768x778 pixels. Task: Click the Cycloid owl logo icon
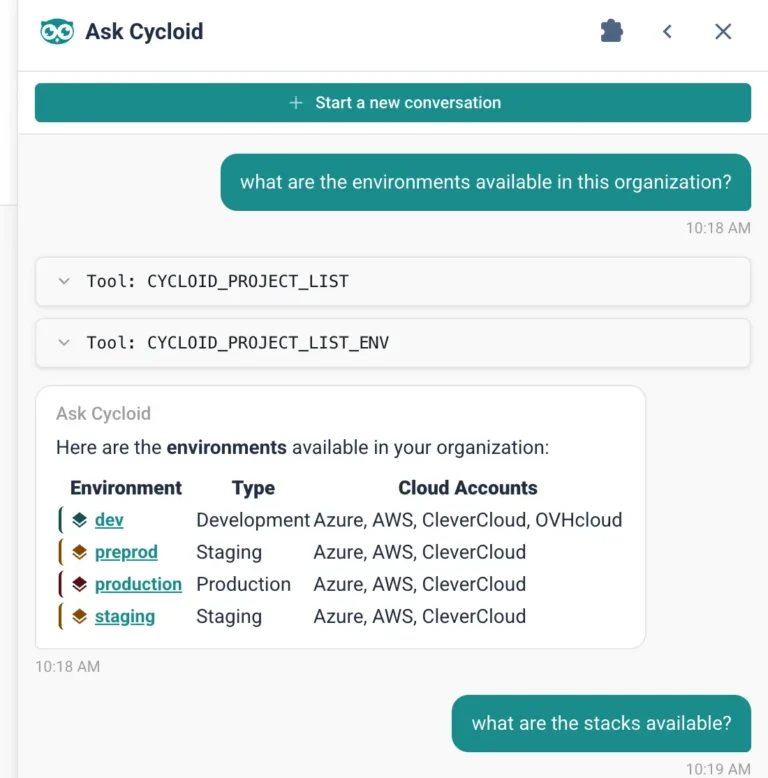coord(57,32)
